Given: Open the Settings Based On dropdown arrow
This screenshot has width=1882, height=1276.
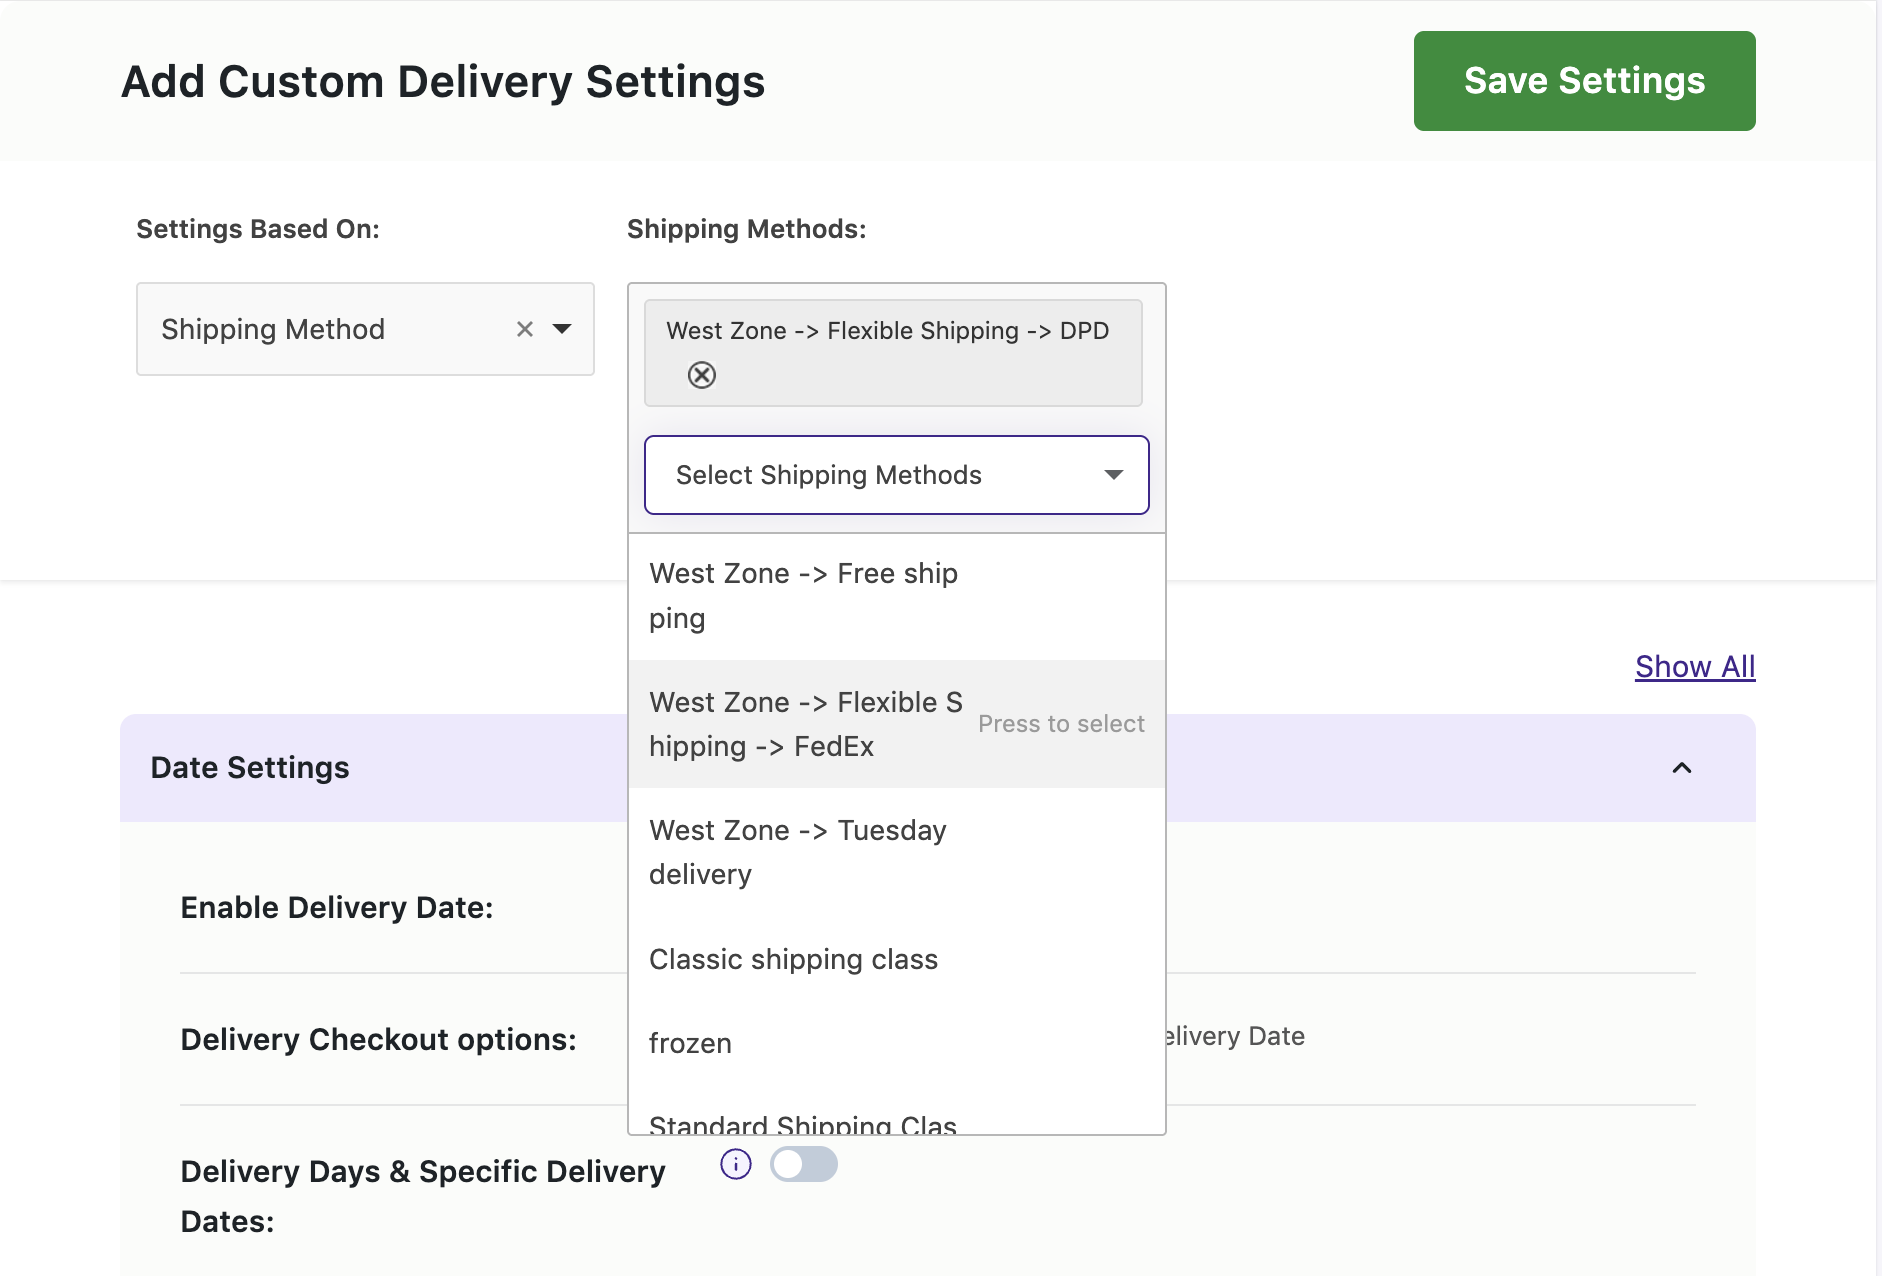Looking at the screenshot, I should [x=563, y=329].
